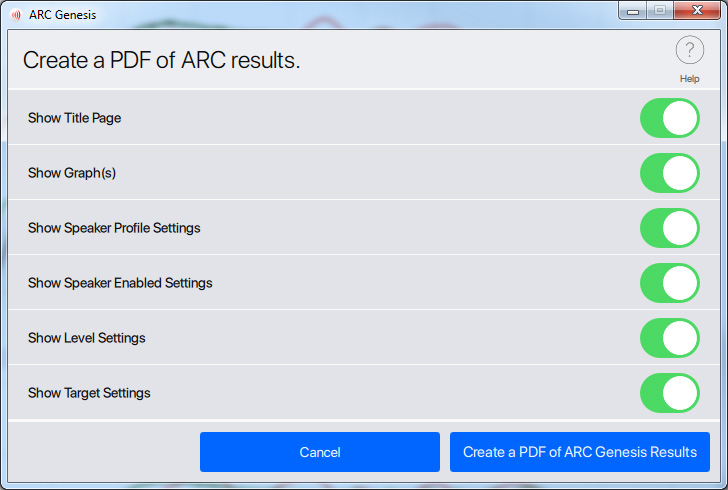728x490 pixels.
Task: Toggle the Show Speaker Profile Settings switch
Action: pyautogui.click(x=670, y=228)
